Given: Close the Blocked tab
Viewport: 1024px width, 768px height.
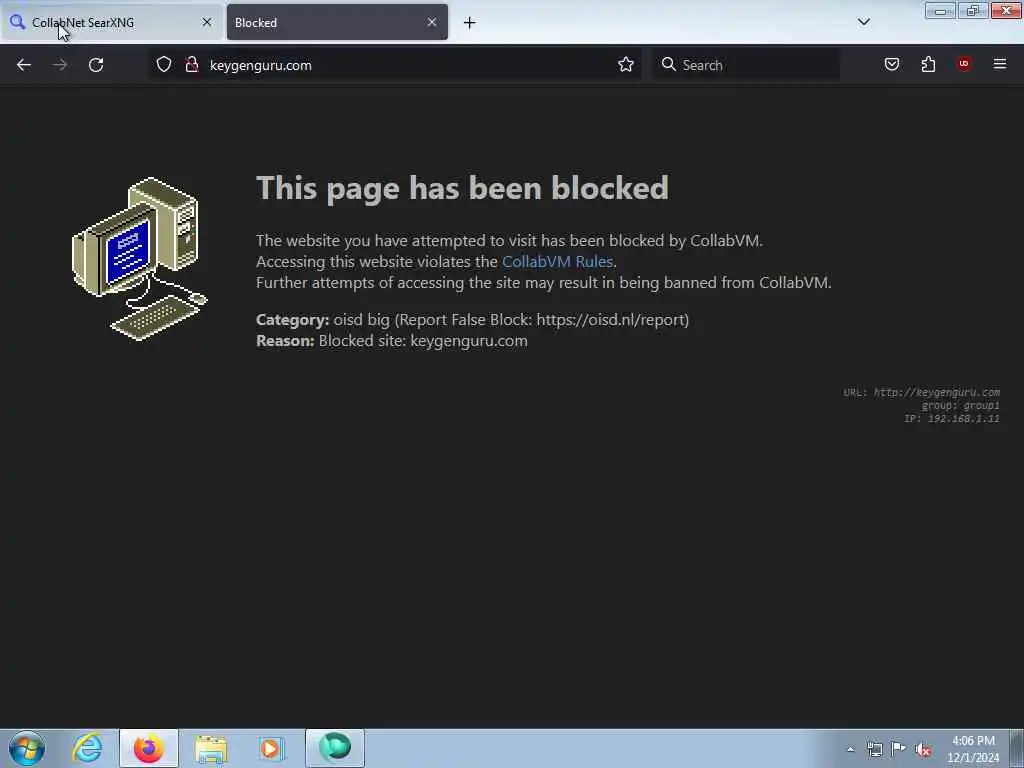Looking at the screenshot, I should (x=432, y=22).
